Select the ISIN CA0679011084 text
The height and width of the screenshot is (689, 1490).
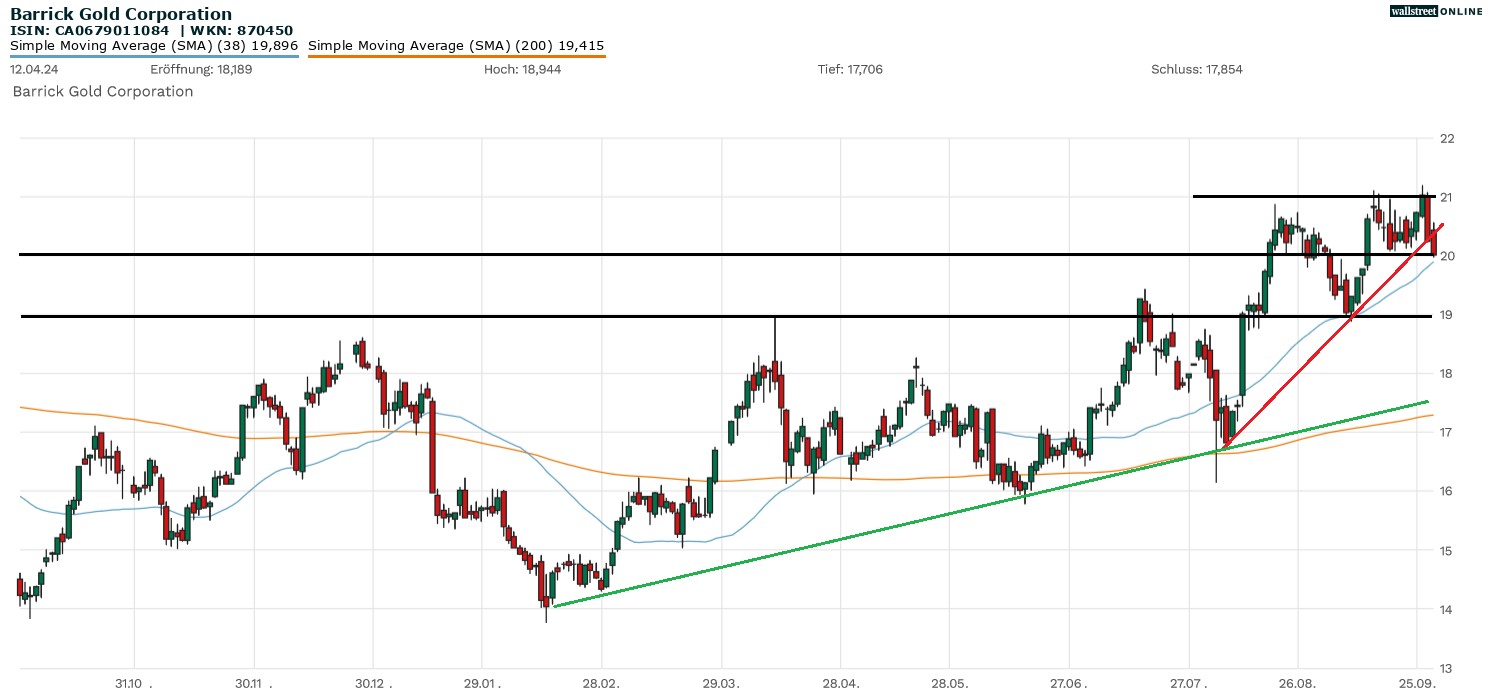coord(92,30)
